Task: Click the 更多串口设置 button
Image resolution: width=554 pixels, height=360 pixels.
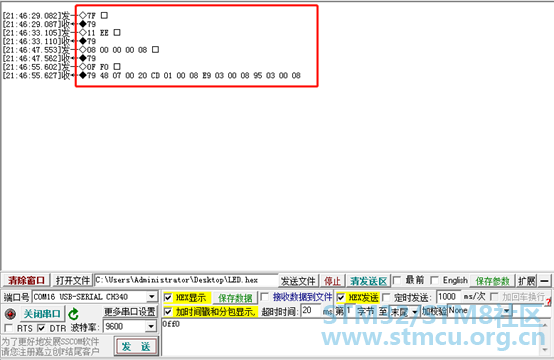Action: coord(130,312)
